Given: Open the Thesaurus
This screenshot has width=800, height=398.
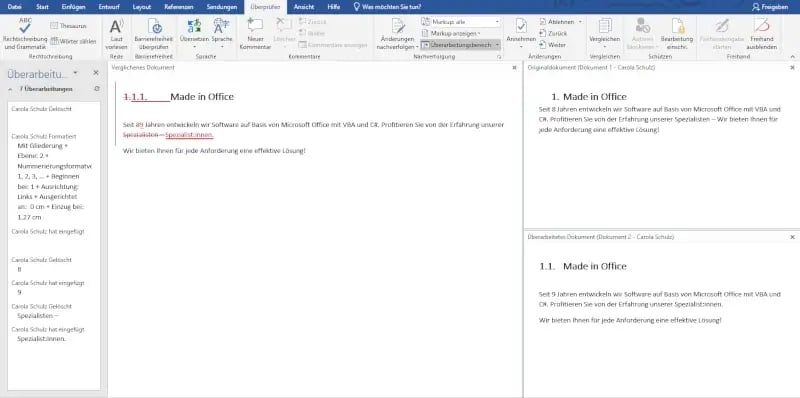Looking at the screenshot, I should pos(69,26).
